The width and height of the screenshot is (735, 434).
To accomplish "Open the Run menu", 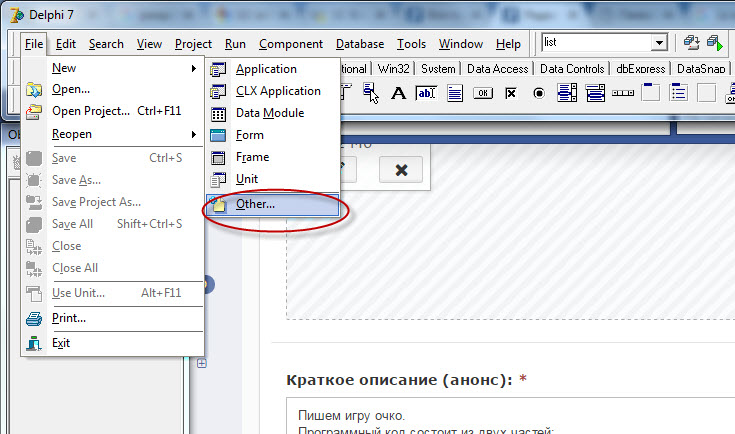I will 235,44.
